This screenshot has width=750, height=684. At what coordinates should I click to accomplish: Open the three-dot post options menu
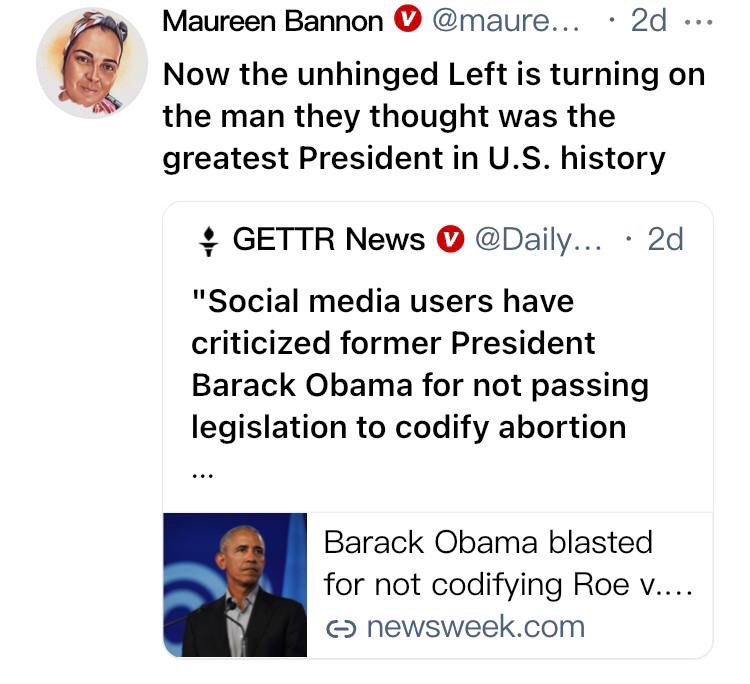[x=699, y=22]
